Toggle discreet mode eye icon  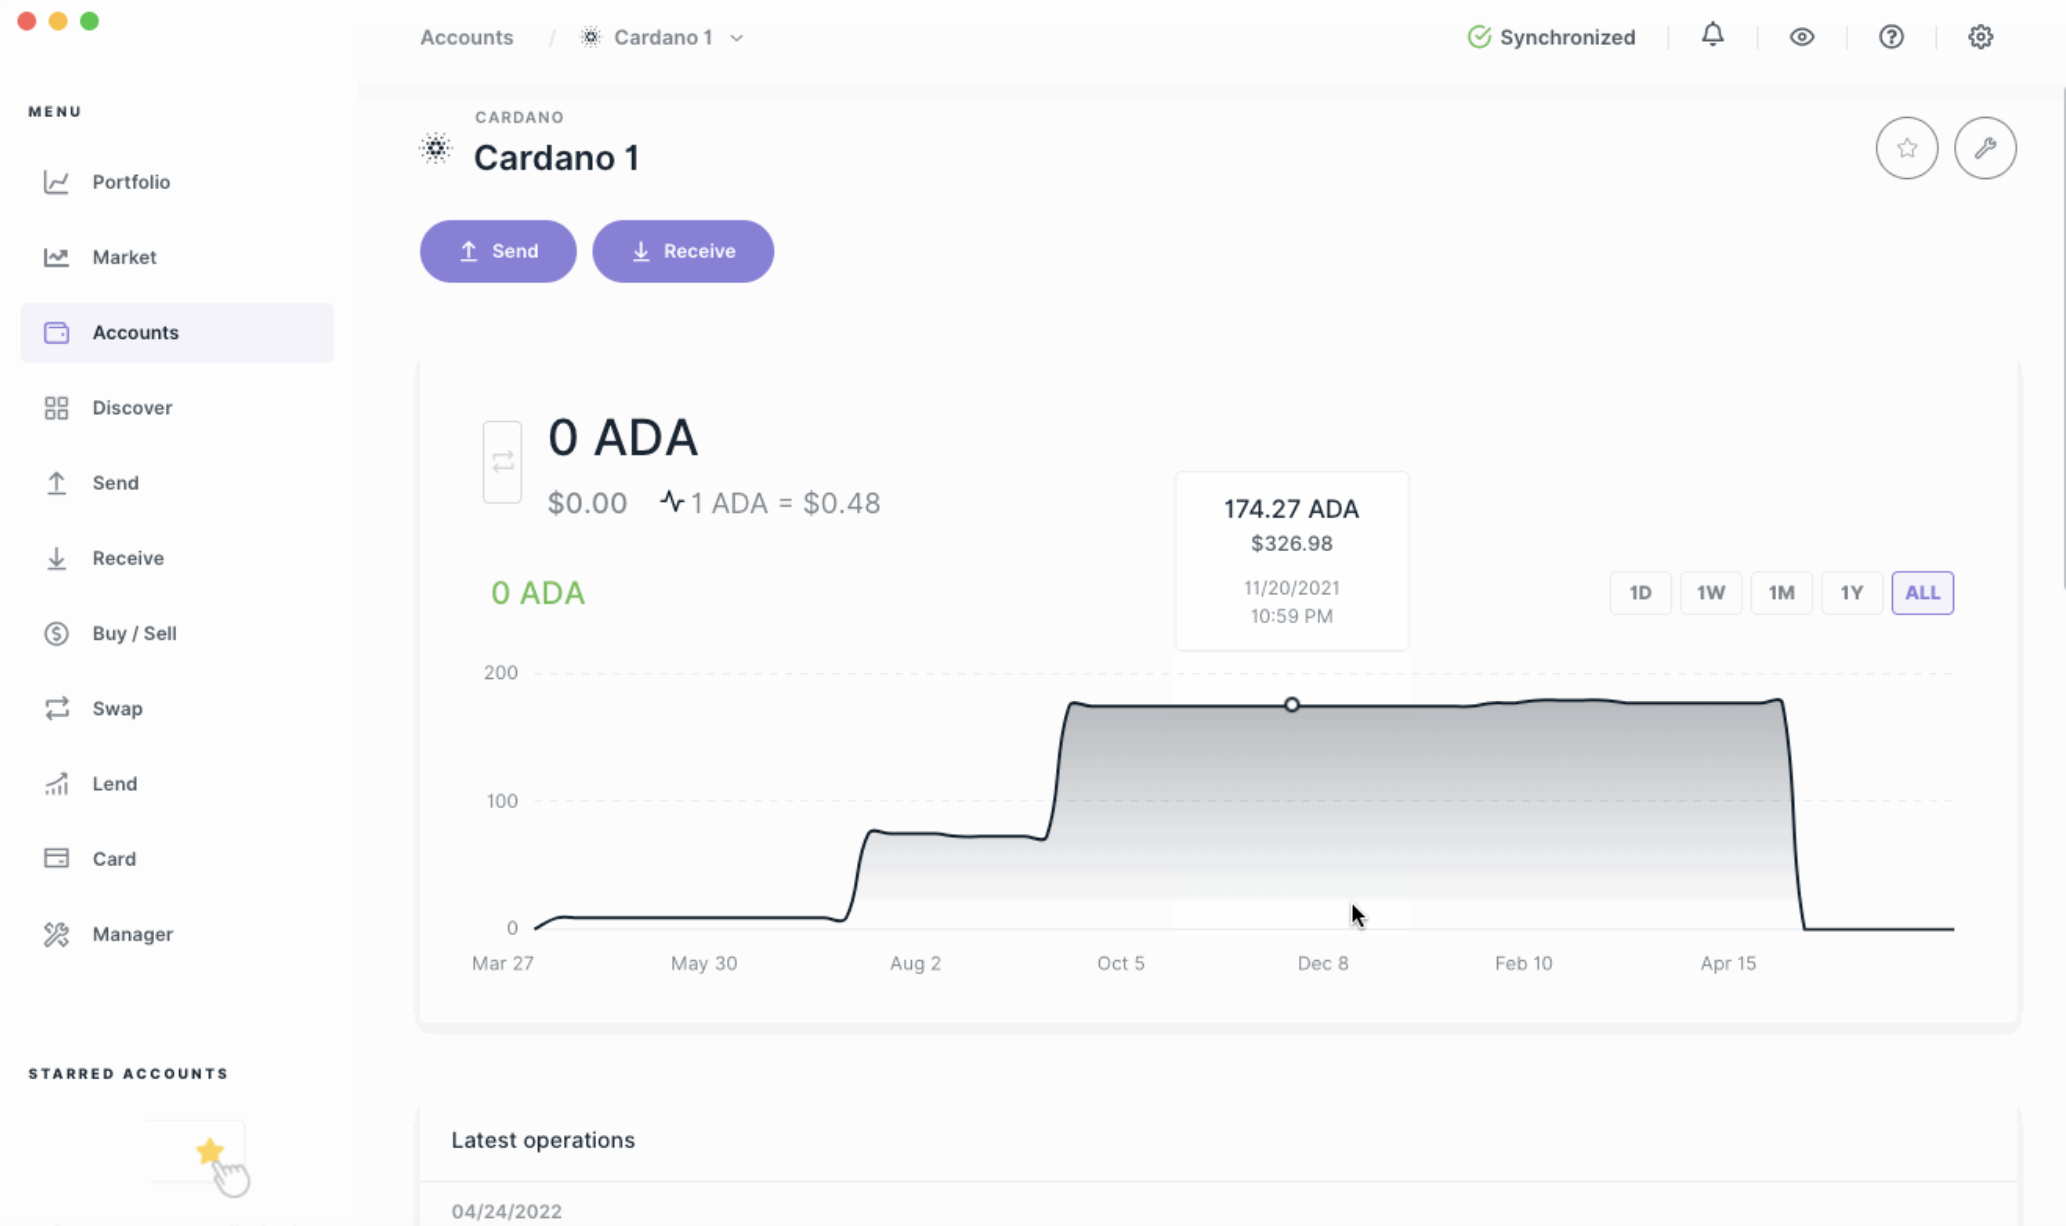(1801, 37)
